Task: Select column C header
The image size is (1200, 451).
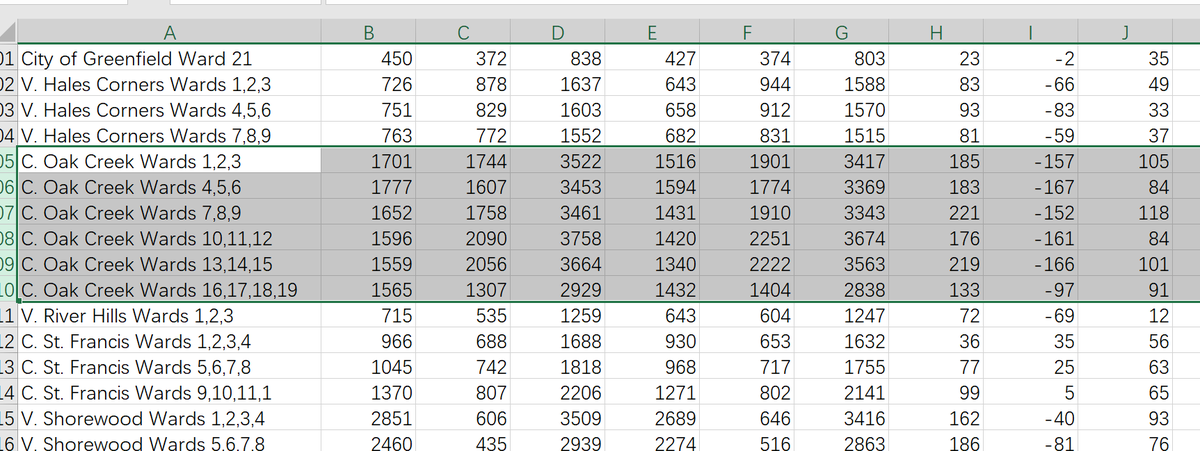Action: point(462,32)
